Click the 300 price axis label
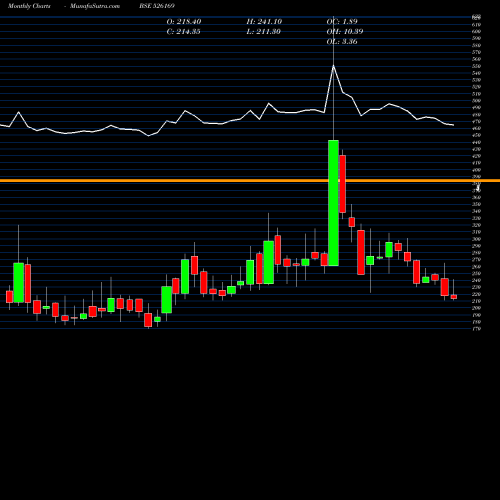The height and width of the screenshot is (500, 500). (x=477, y=239)
